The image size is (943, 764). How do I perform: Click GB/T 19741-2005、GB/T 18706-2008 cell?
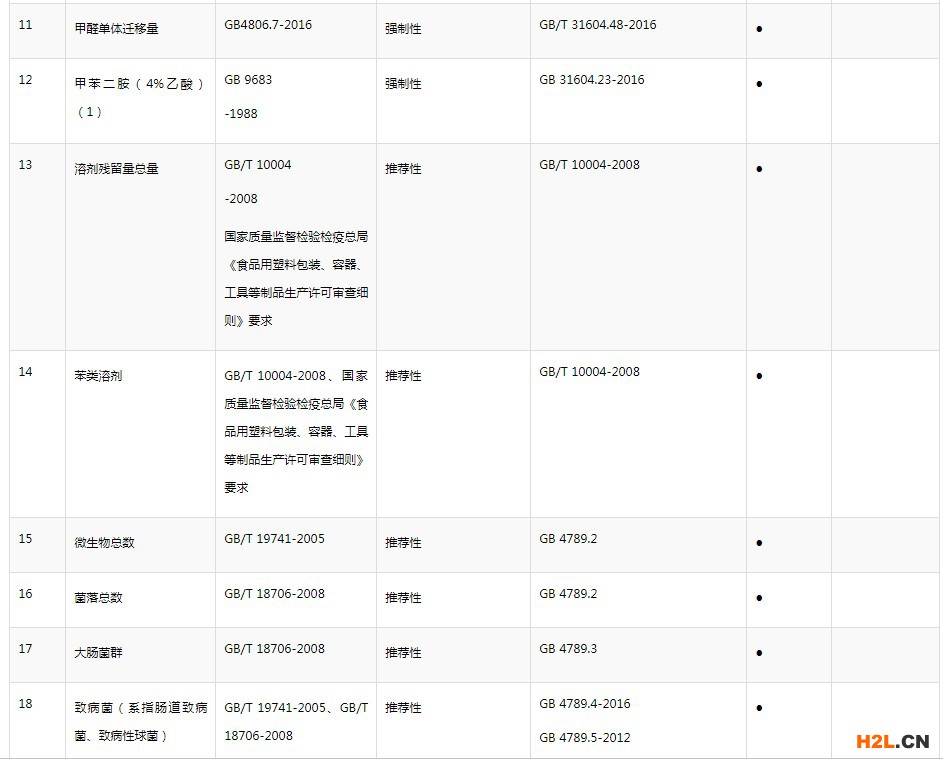point(296,721)
